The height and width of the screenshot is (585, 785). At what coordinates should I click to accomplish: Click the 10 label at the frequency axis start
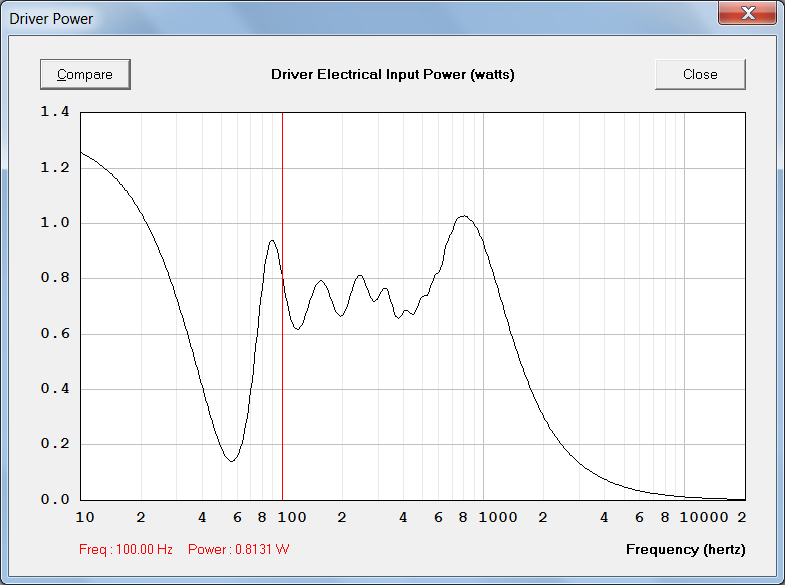tap(85, 517)
